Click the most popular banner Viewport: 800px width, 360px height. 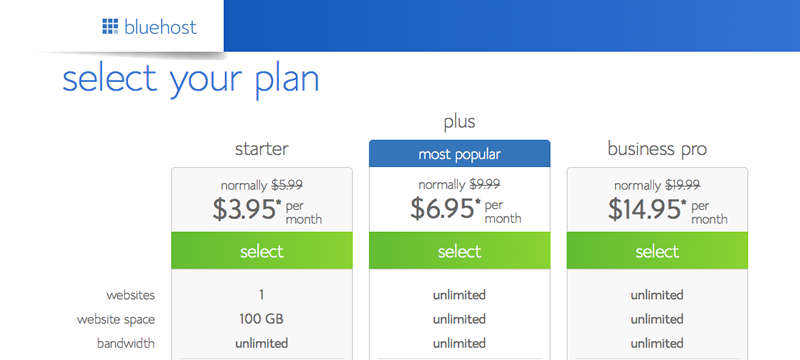pos(460,153)
